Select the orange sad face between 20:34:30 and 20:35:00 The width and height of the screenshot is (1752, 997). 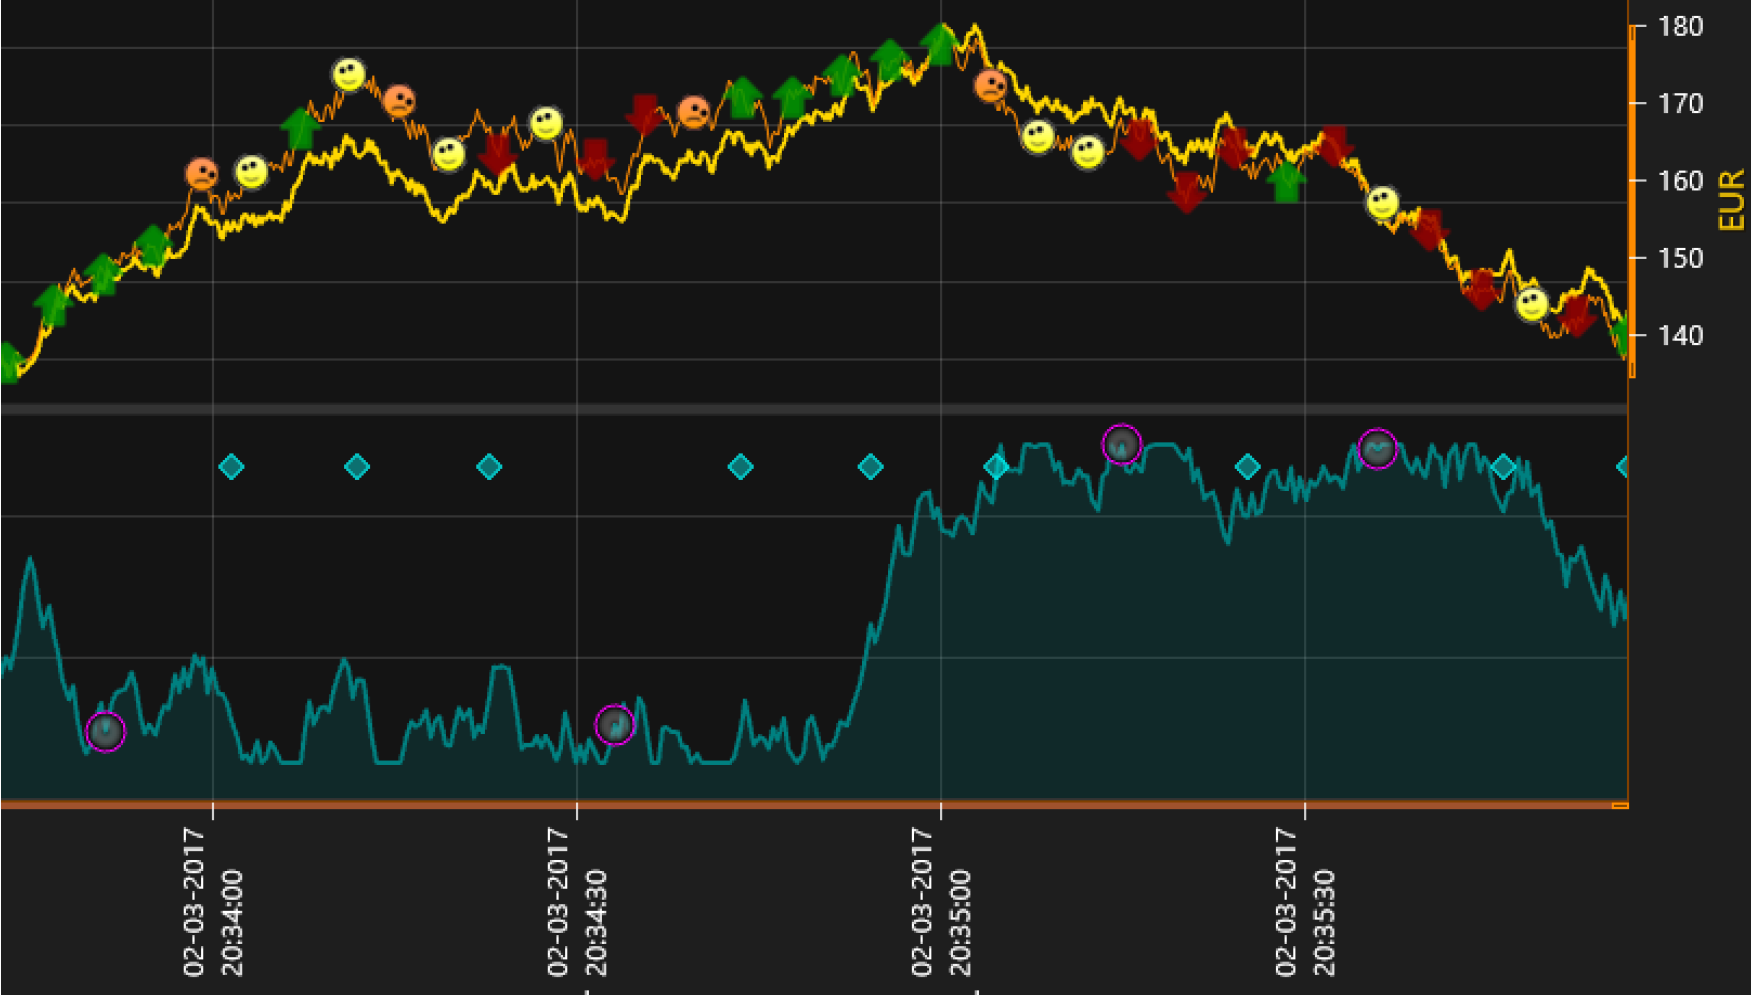click(693, 112)
